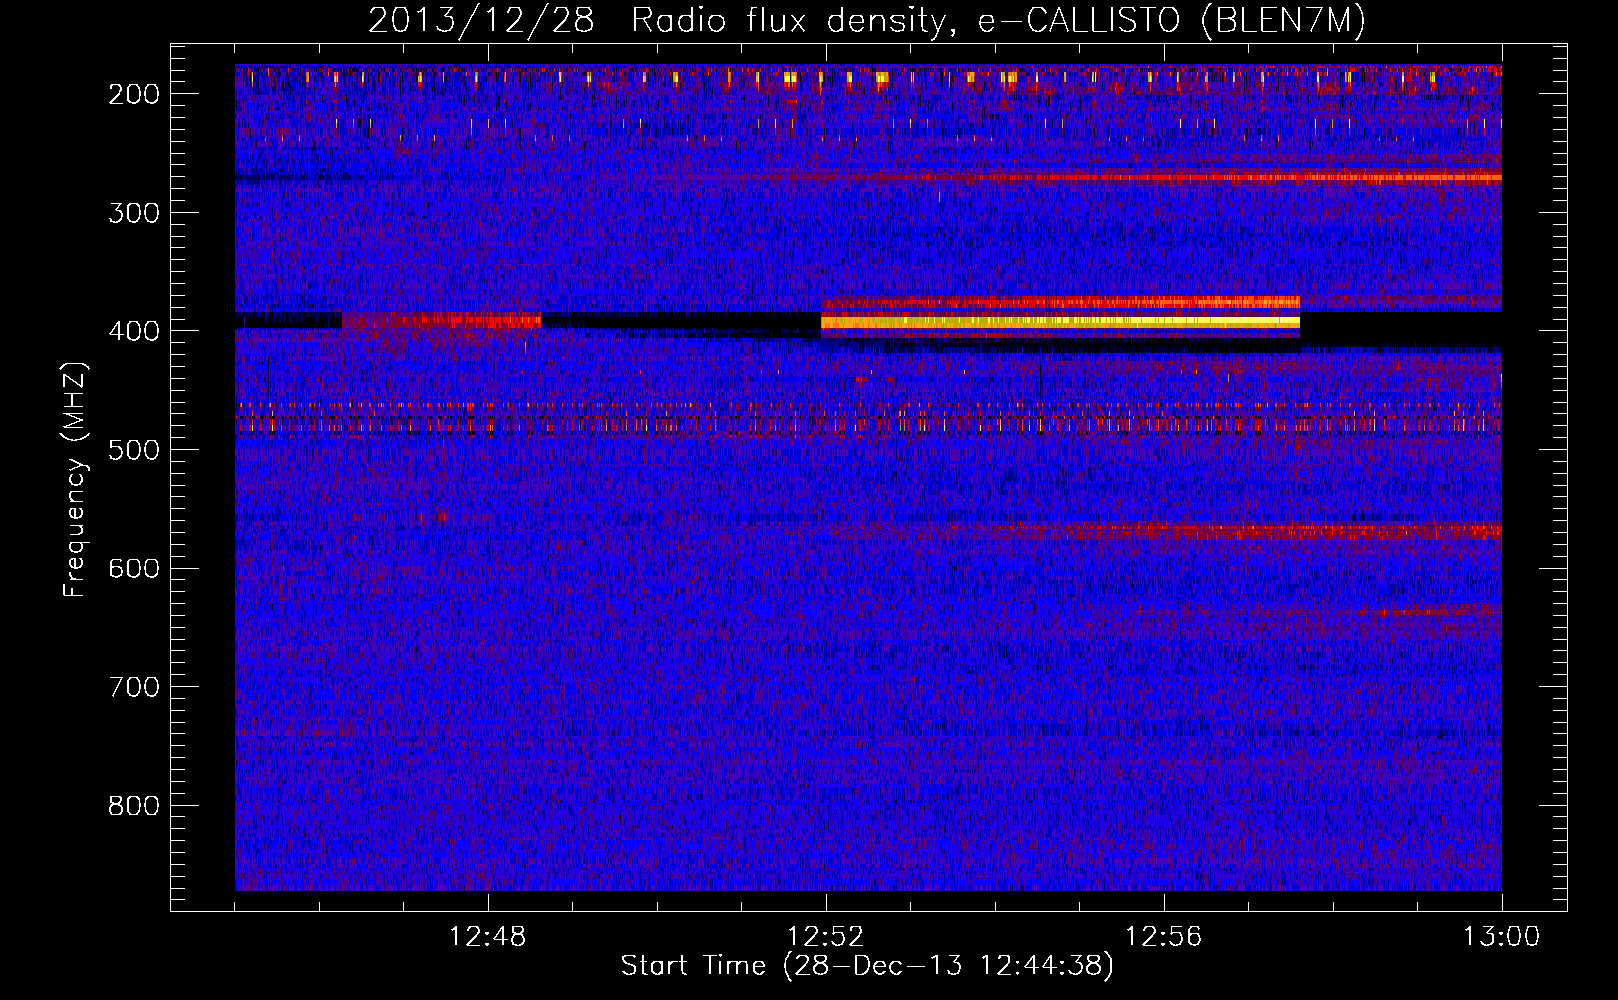This screenshot has width=1618, height=1000.
Task: Click the "Start Time (28-Dec-13 12:44:38)" axis label
Action: coord(867,966)
